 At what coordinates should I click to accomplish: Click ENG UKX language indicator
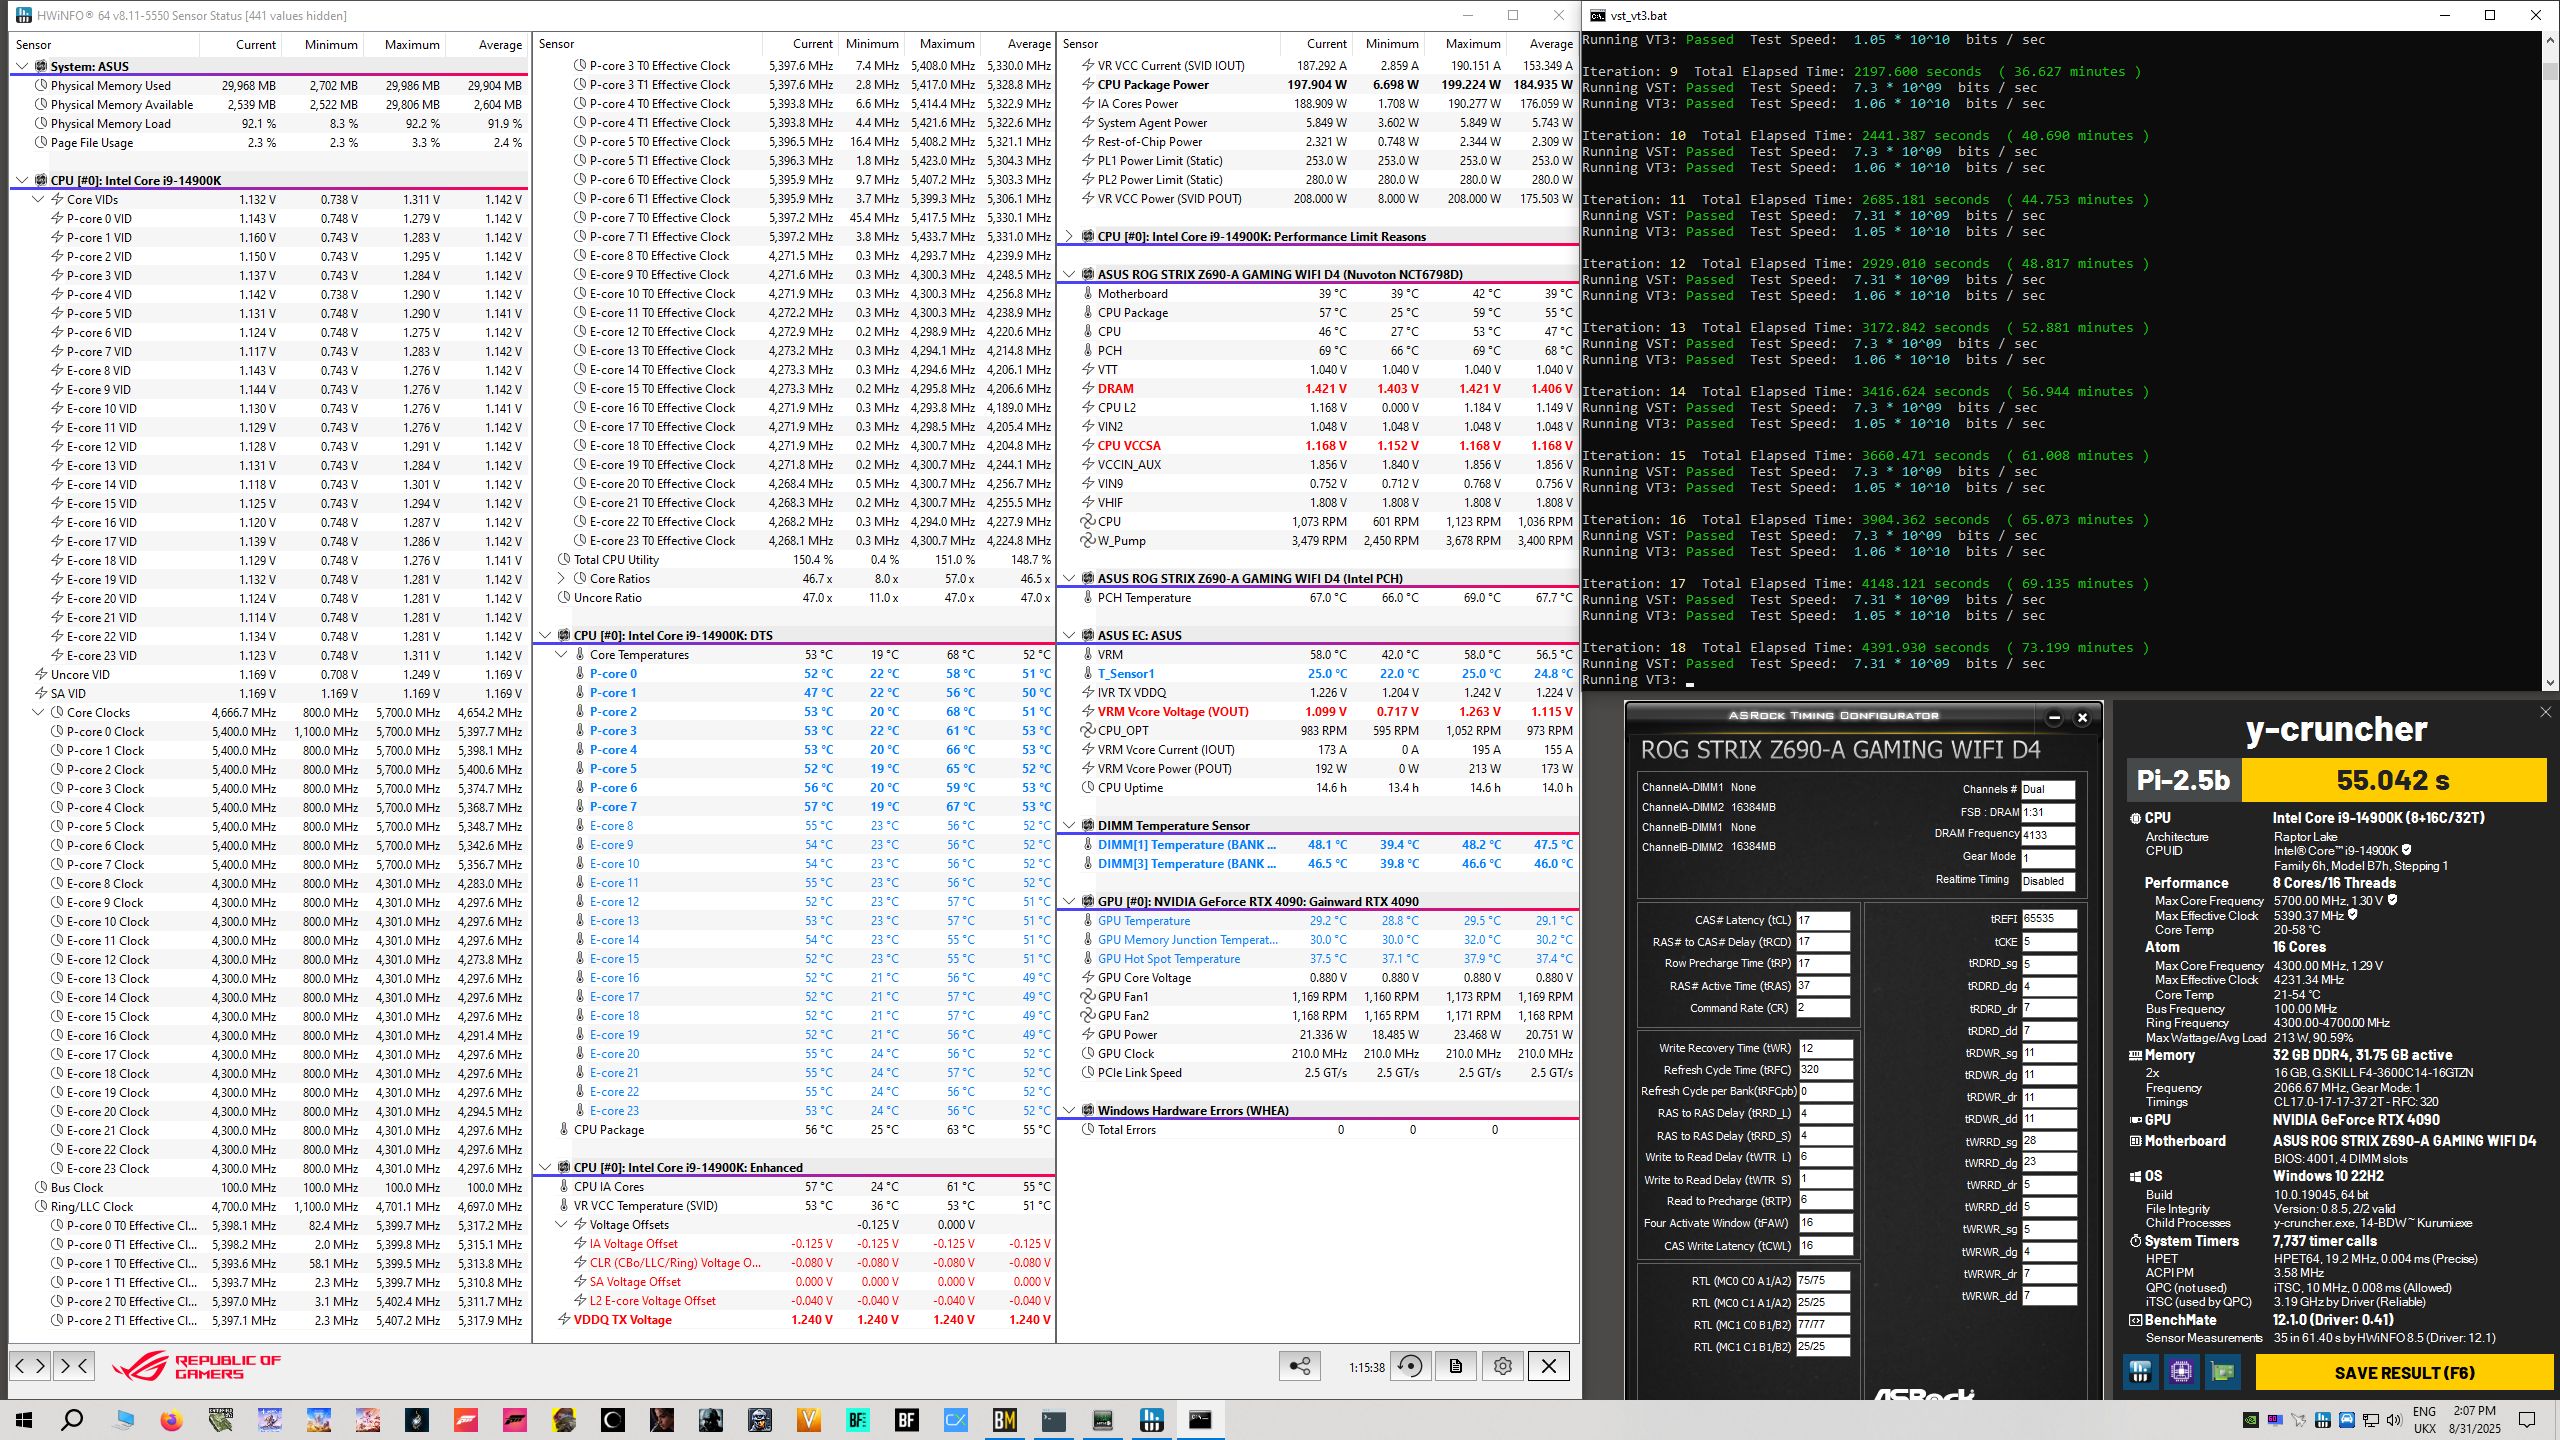click(2424, 1420)
